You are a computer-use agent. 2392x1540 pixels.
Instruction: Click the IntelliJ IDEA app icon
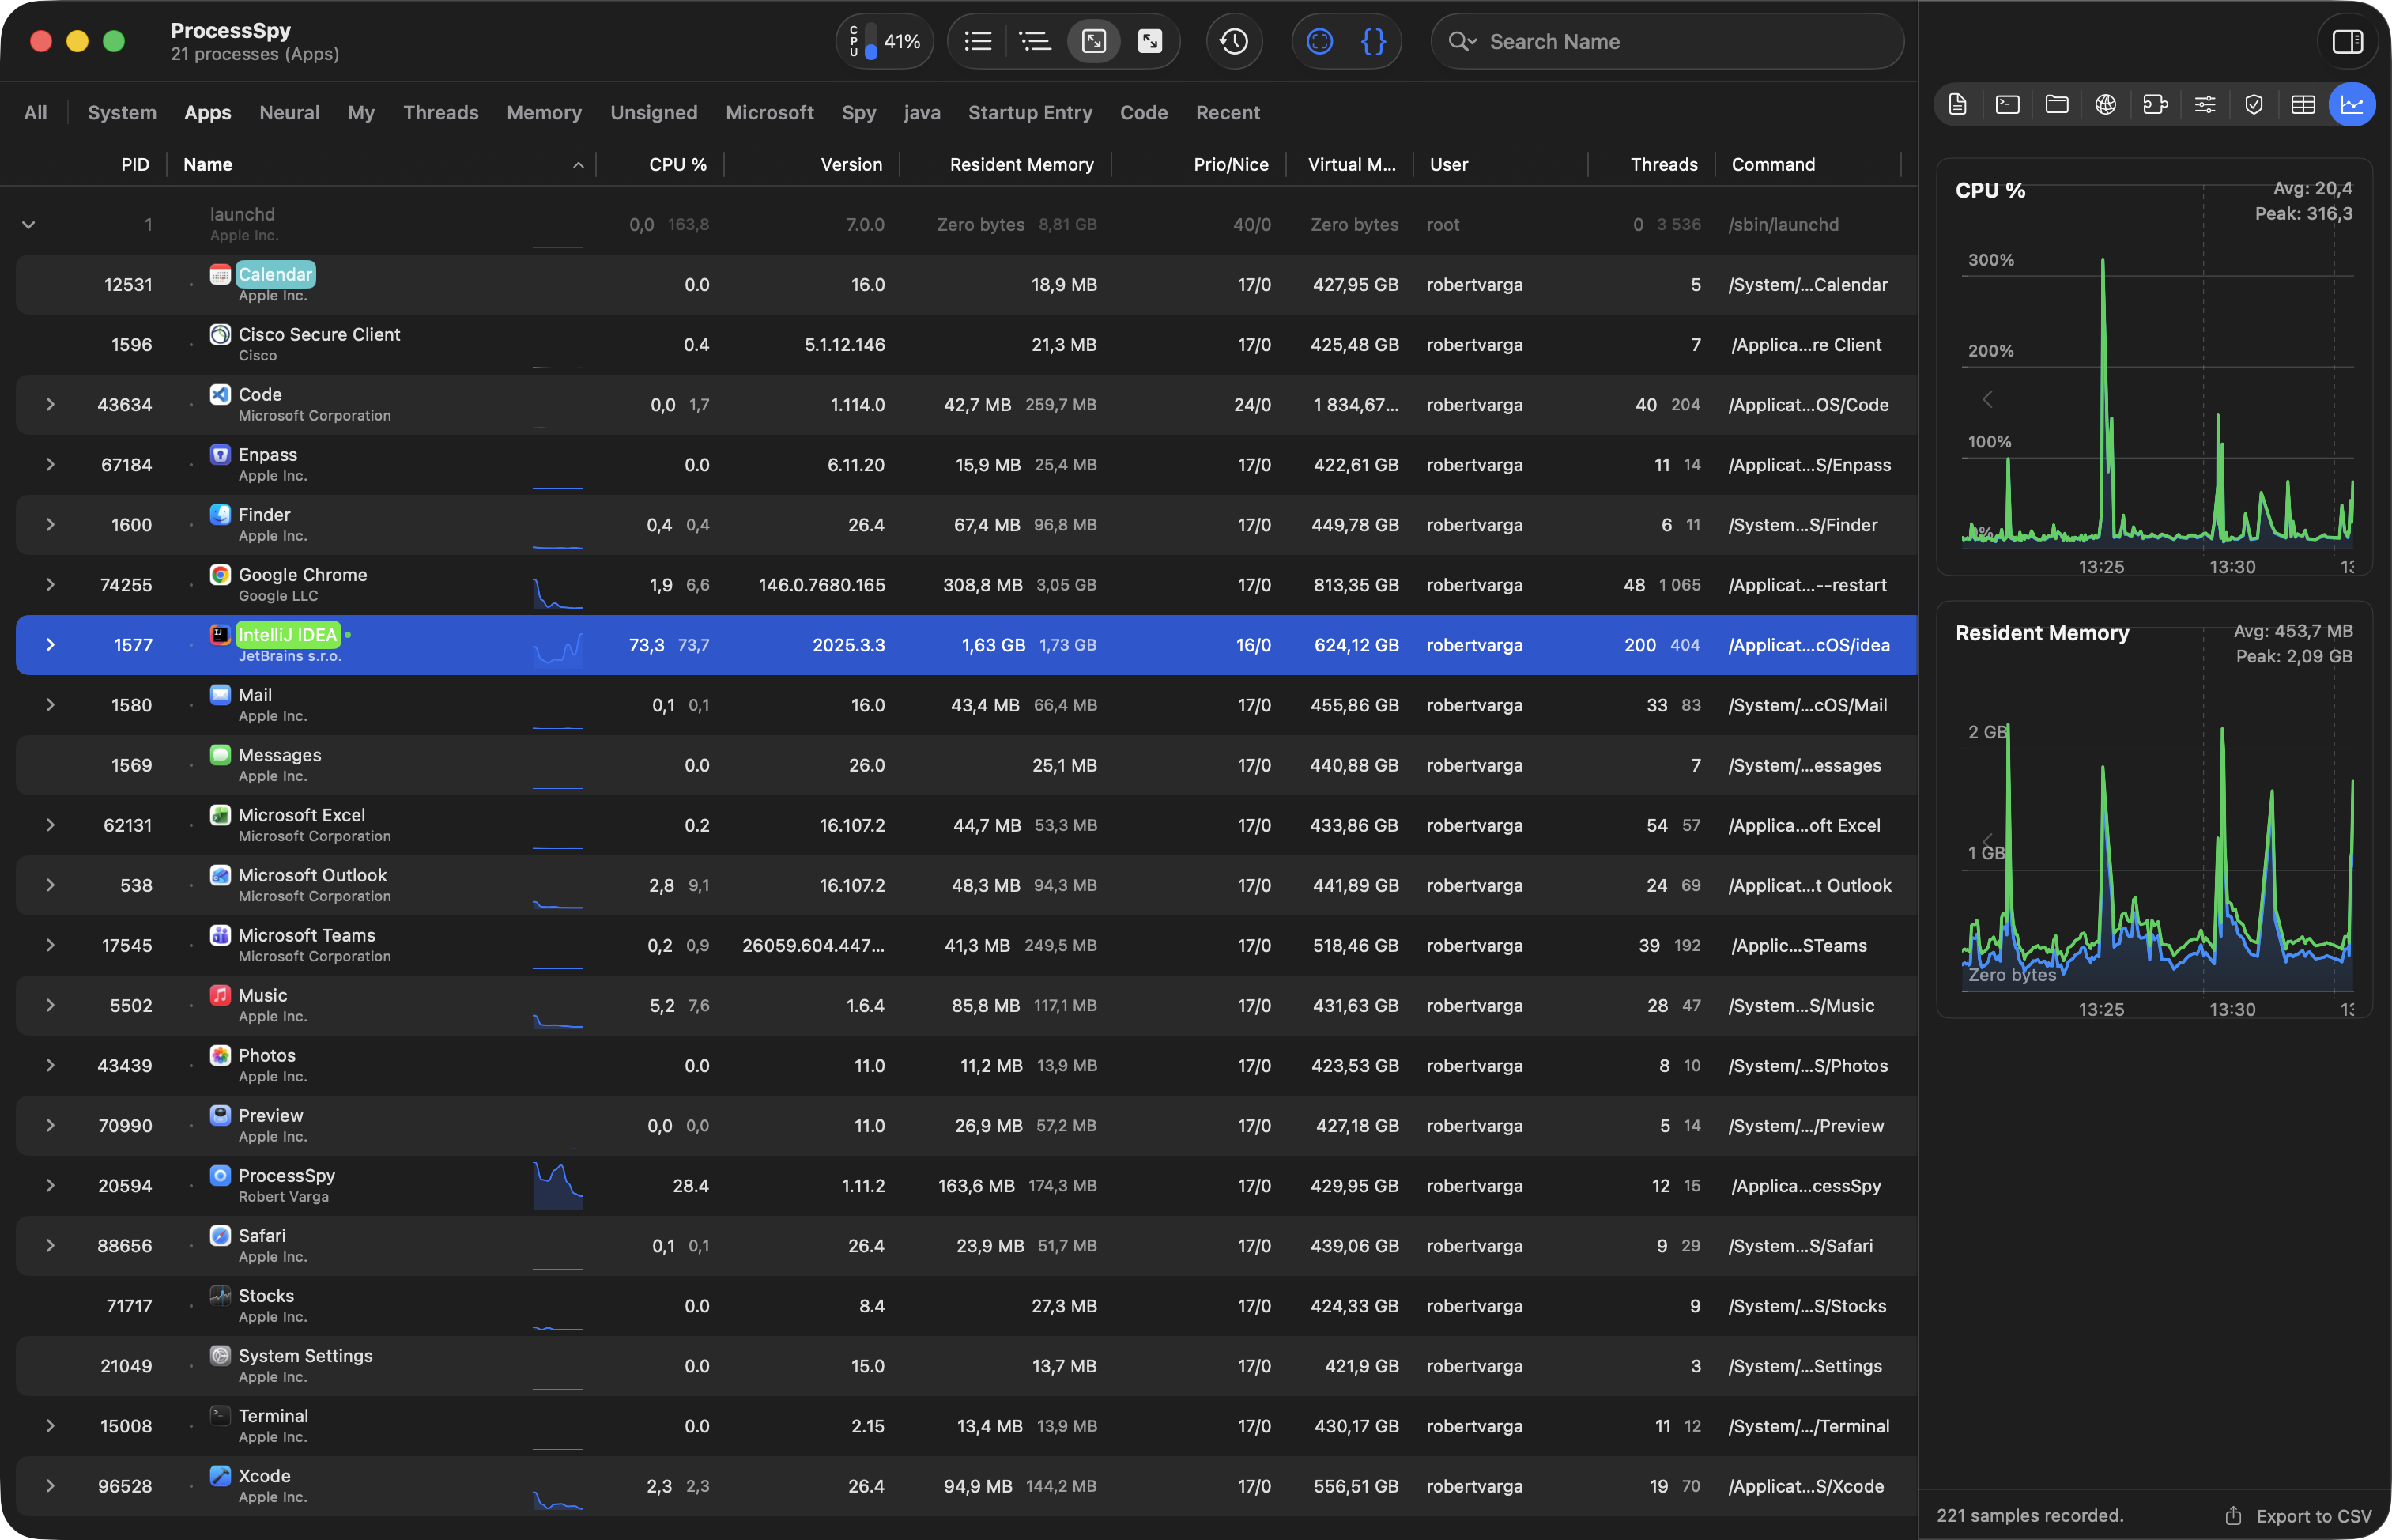[220, 634]
